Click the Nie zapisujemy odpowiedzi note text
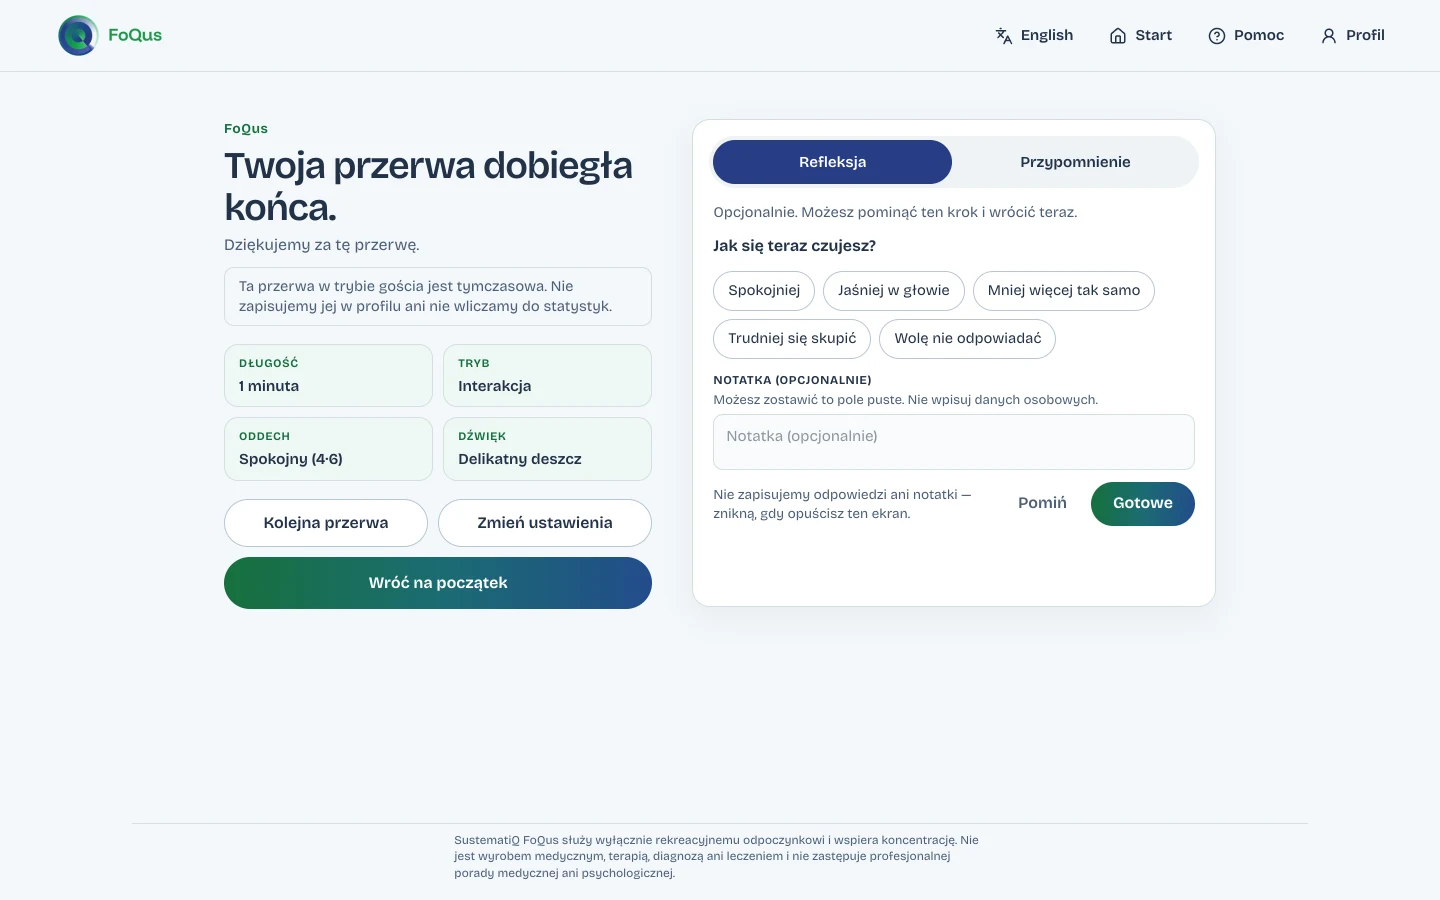The image size is (1440, 900). pyautogui.click(x=842, y=504)
